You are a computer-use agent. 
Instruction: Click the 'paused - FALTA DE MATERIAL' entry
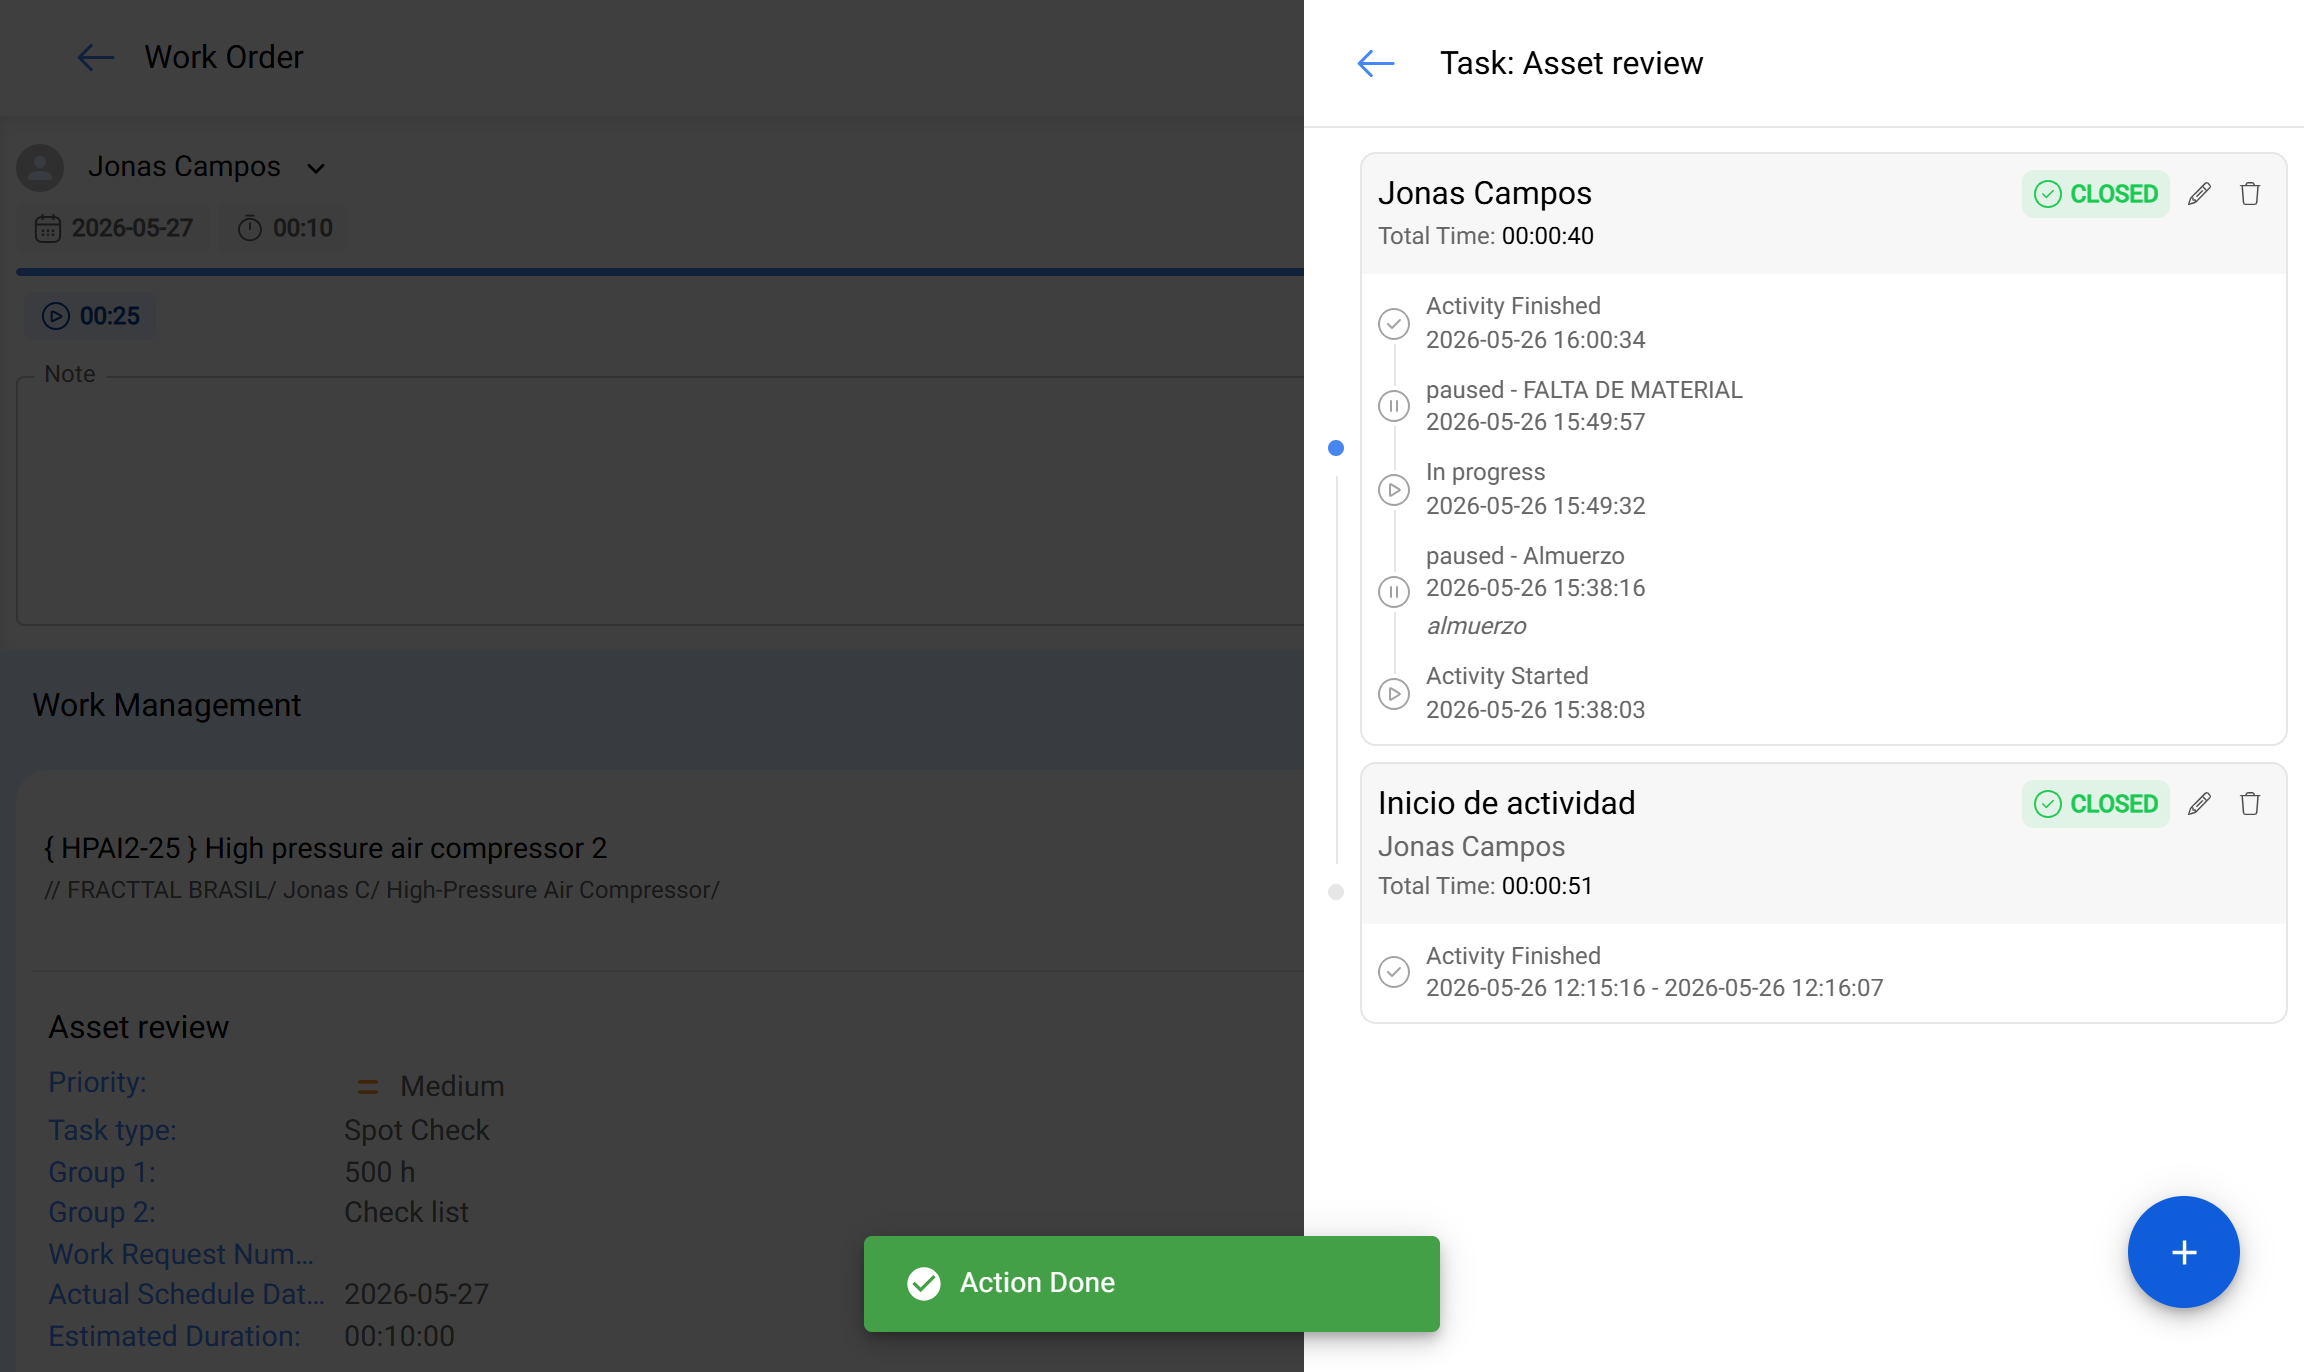[1584, 390]
